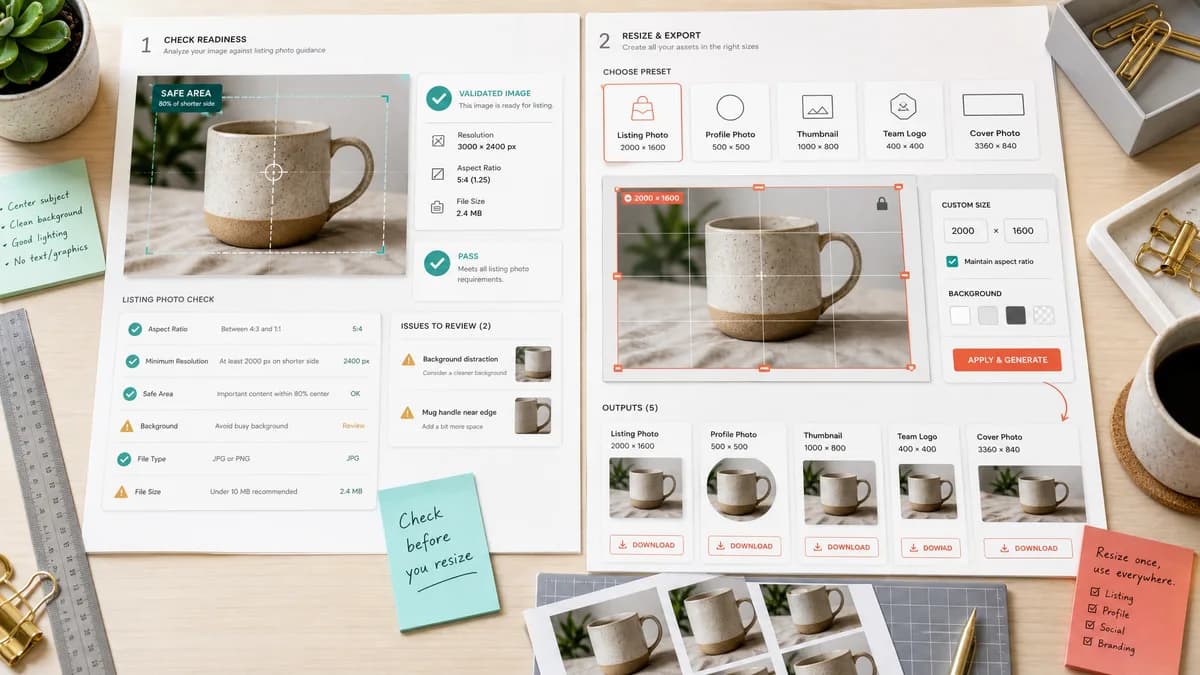Choose the light gray background swatch
1200x675 pixels.
[988, 315]
